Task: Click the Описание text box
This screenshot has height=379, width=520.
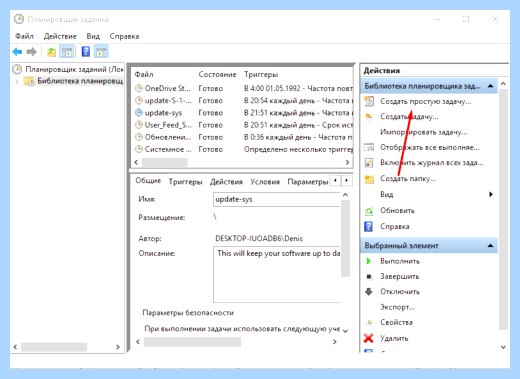Action: [x=276, y=274]
